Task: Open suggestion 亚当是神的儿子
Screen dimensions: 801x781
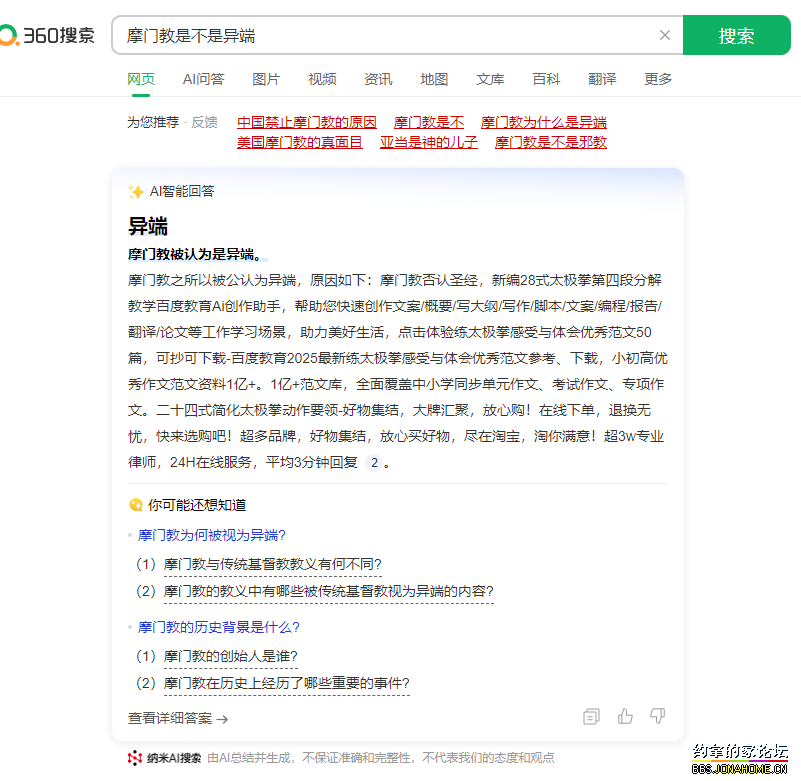Action: 429,142
